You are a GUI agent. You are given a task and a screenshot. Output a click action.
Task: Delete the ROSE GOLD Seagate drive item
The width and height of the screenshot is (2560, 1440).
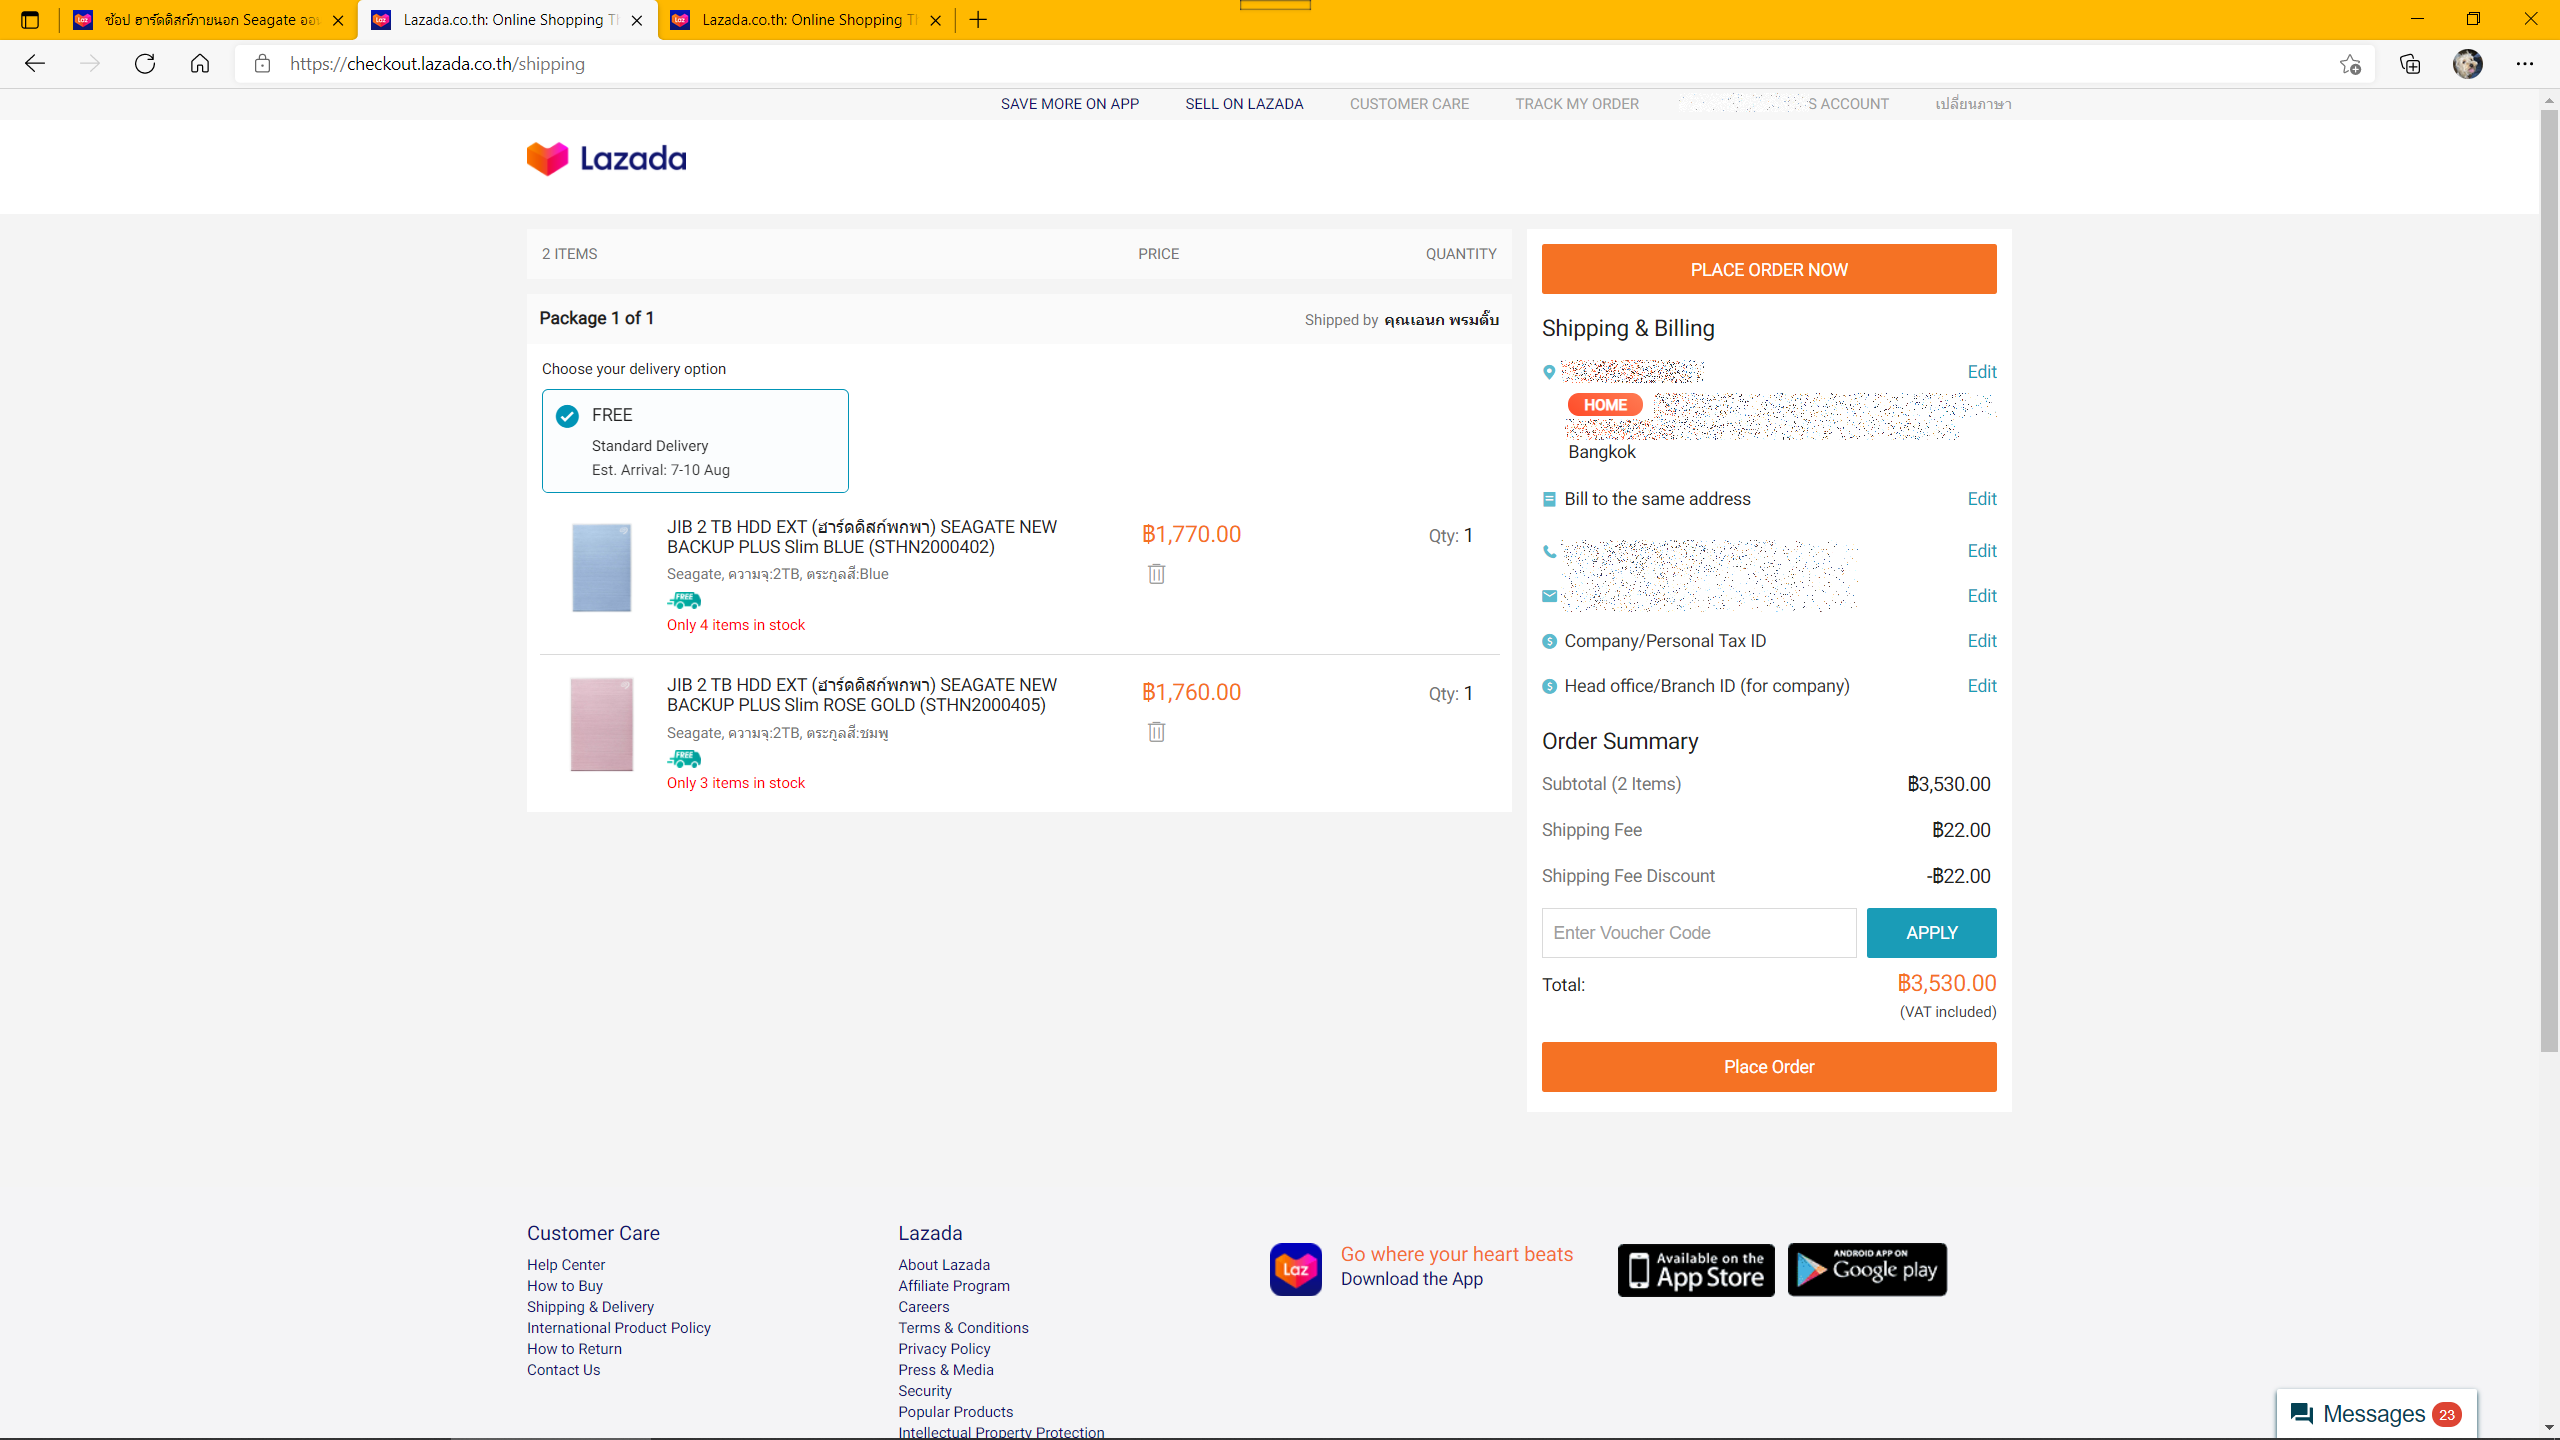(x=1156, y=732)
